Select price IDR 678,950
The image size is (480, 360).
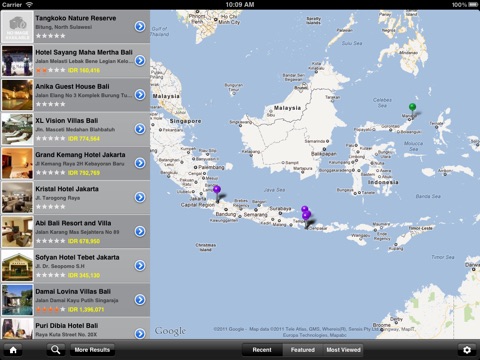[84, 241]
